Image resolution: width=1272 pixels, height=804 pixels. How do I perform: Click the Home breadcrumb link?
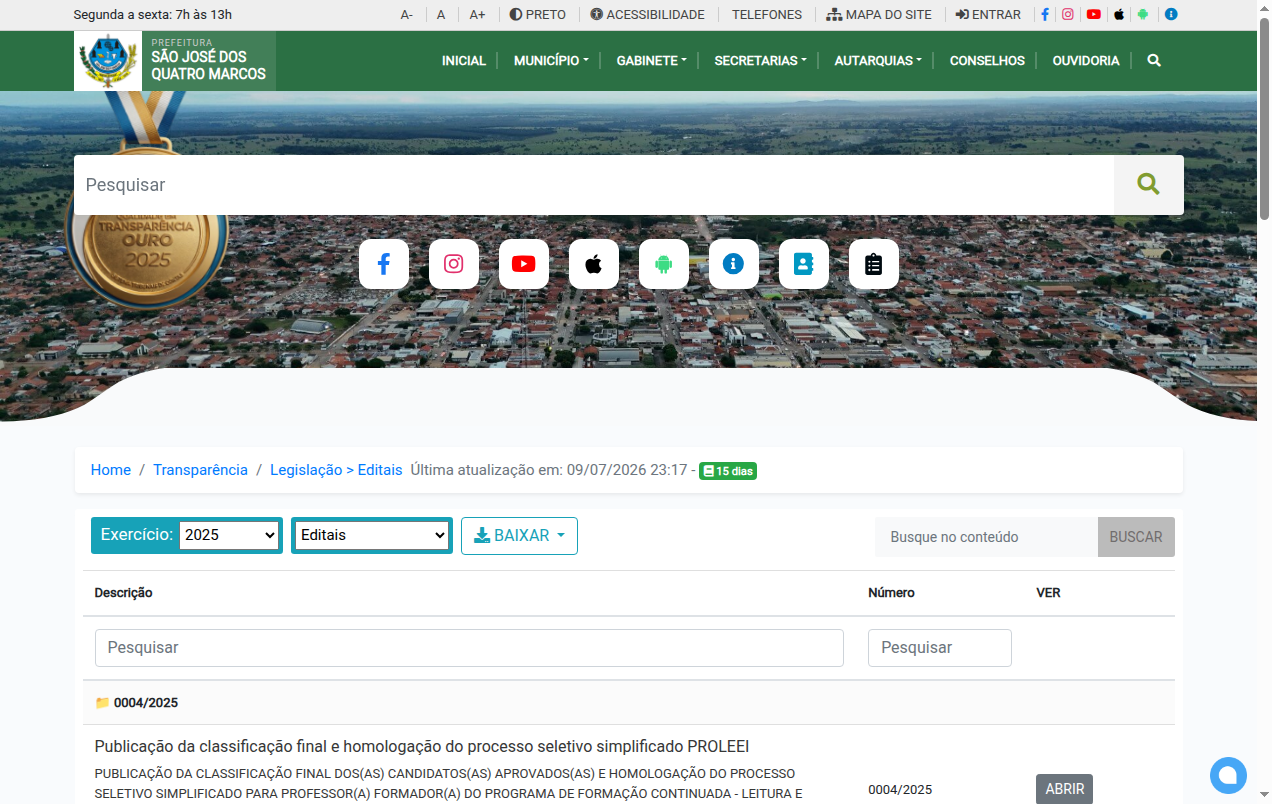tap(111, 470)
